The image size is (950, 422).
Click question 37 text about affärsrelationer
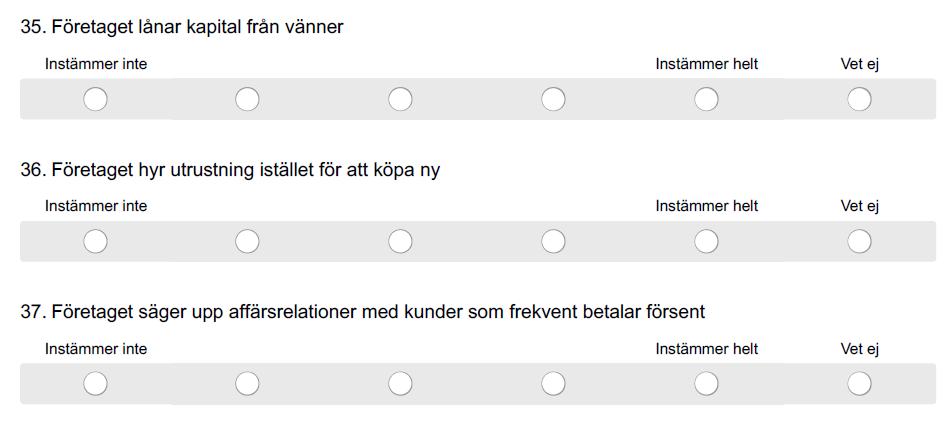363,313
